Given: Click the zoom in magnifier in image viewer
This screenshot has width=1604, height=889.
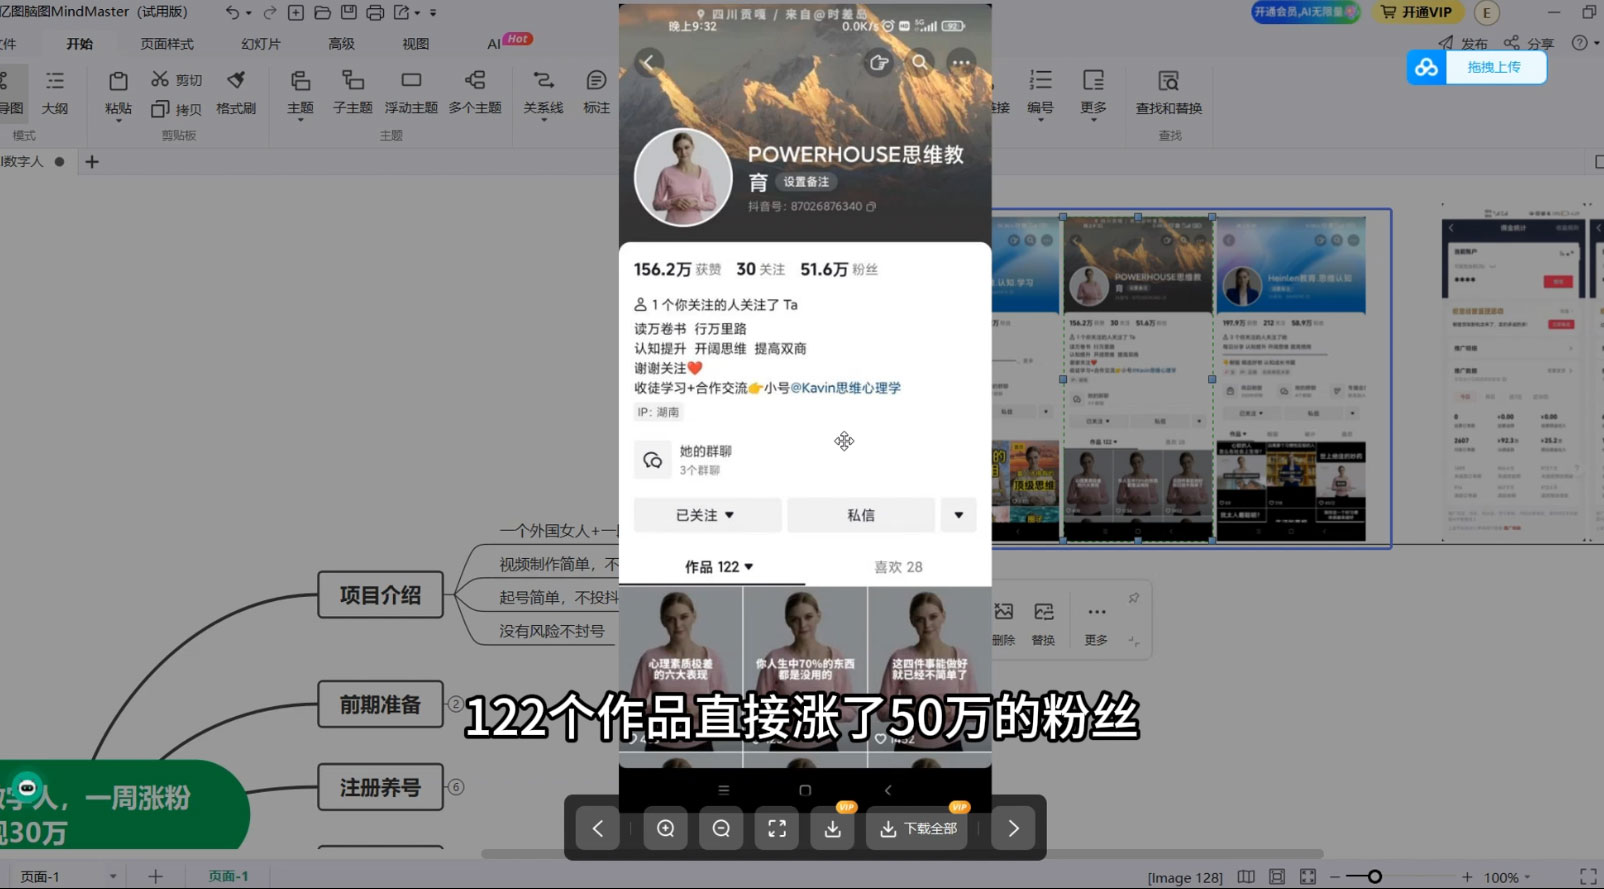Looking at the screenshot, I should [665, 828].
